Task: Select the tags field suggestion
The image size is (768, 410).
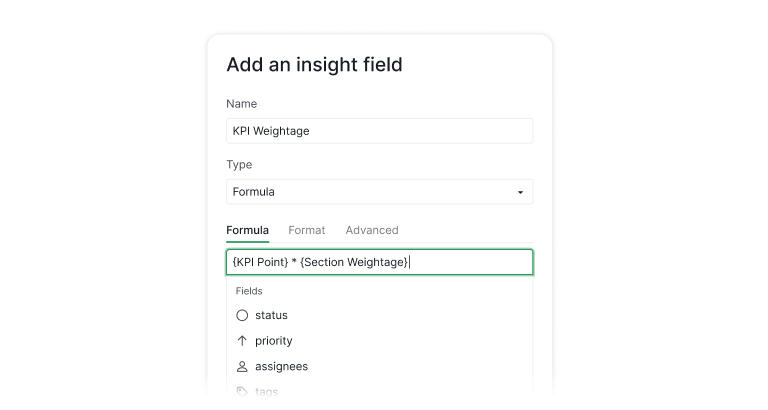Action: click(x=266, y=392)
